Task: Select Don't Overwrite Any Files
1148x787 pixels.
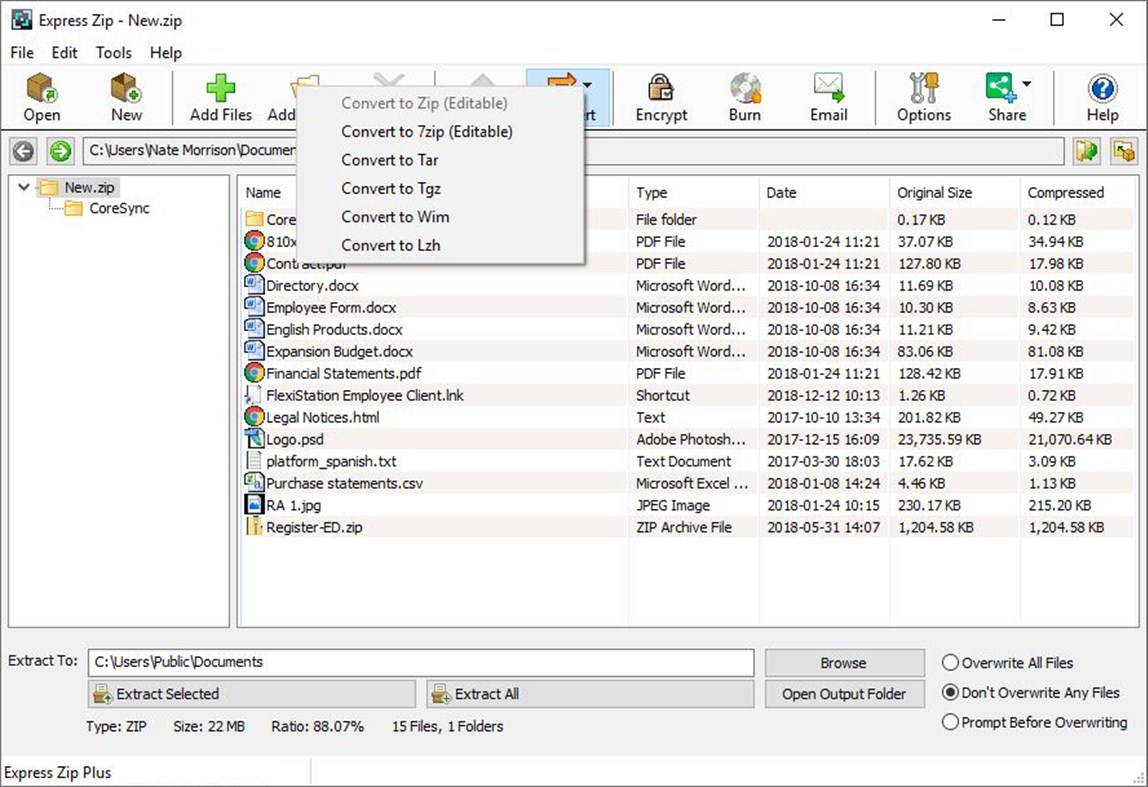Action: (949, 692)
